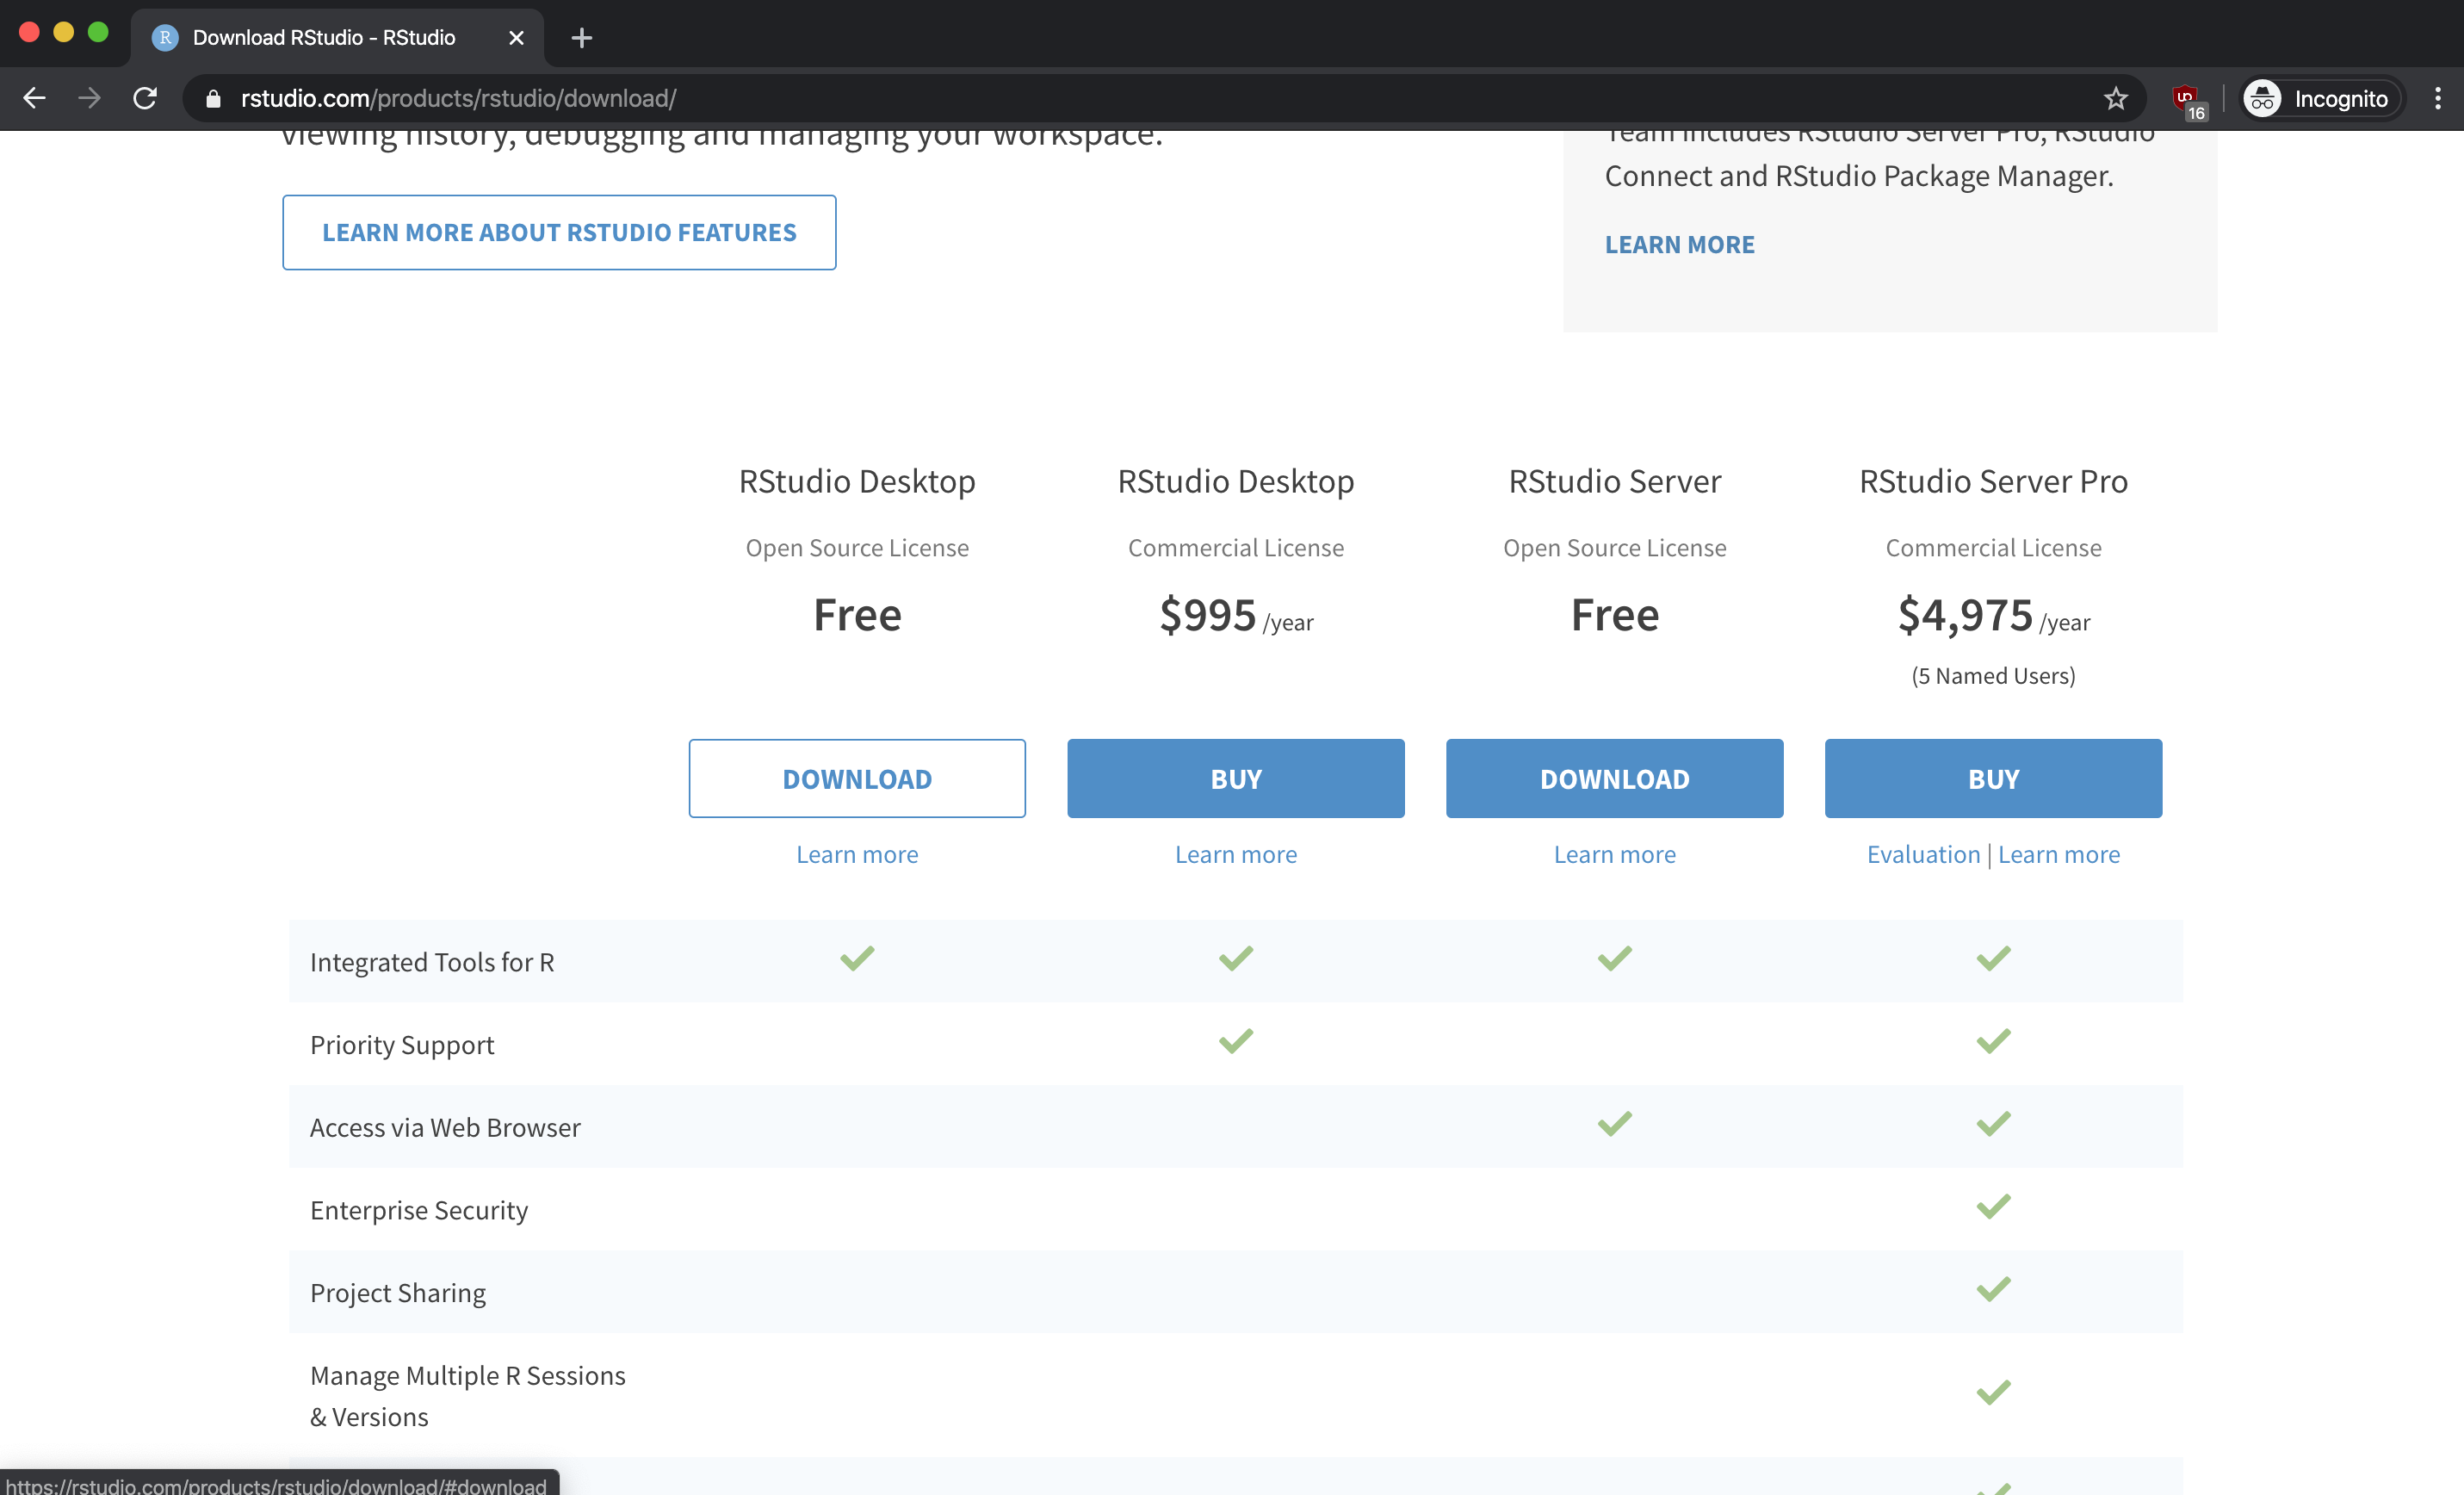Image resolution: width=2464 pixels, height=1495 pixels.
Task: Click Evaluation link for RStudio Server Pro
Action: tap(1923, 854)
